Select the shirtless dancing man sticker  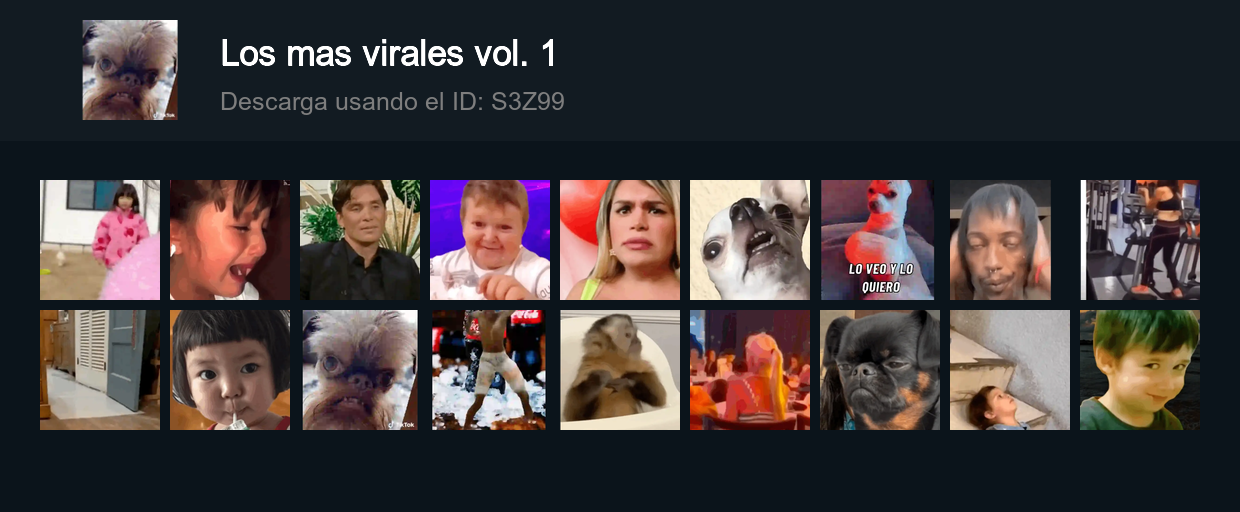tap(489, 370)
